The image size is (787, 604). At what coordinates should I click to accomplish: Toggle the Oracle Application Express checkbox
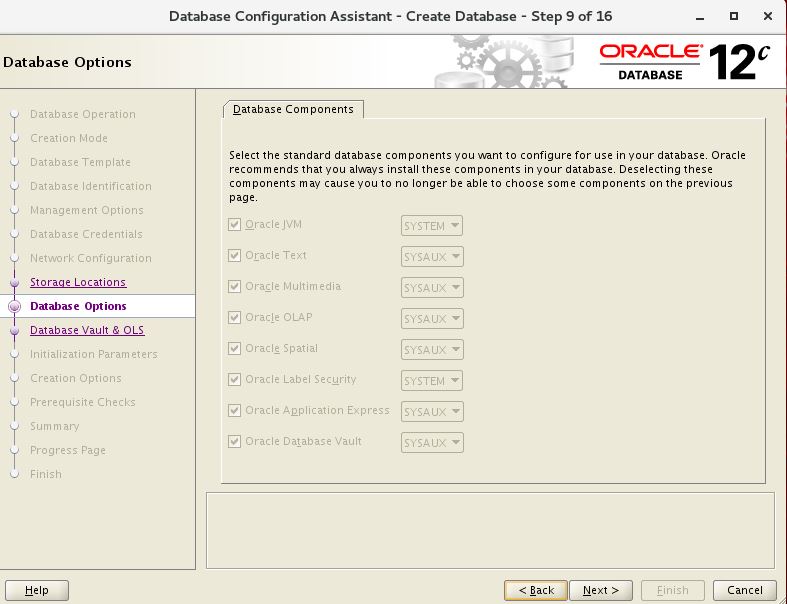(234, 411)
